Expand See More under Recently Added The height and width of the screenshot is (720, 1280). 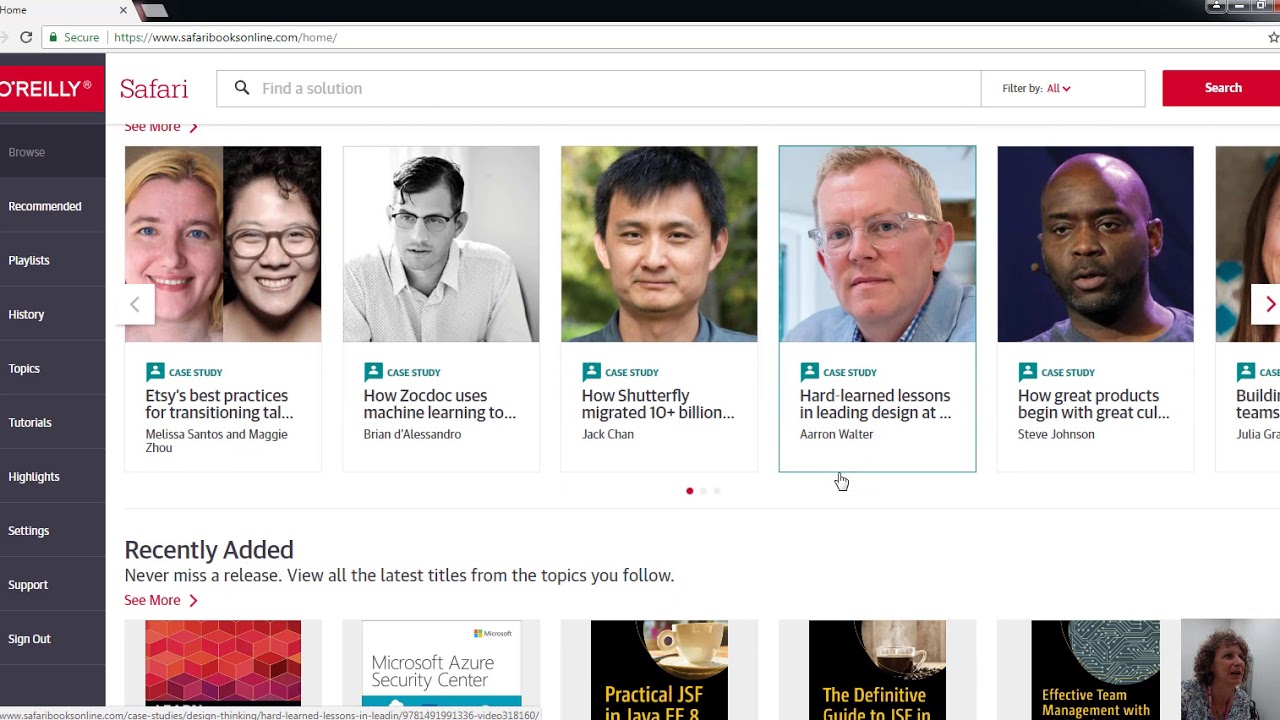(x=161, y=600)
